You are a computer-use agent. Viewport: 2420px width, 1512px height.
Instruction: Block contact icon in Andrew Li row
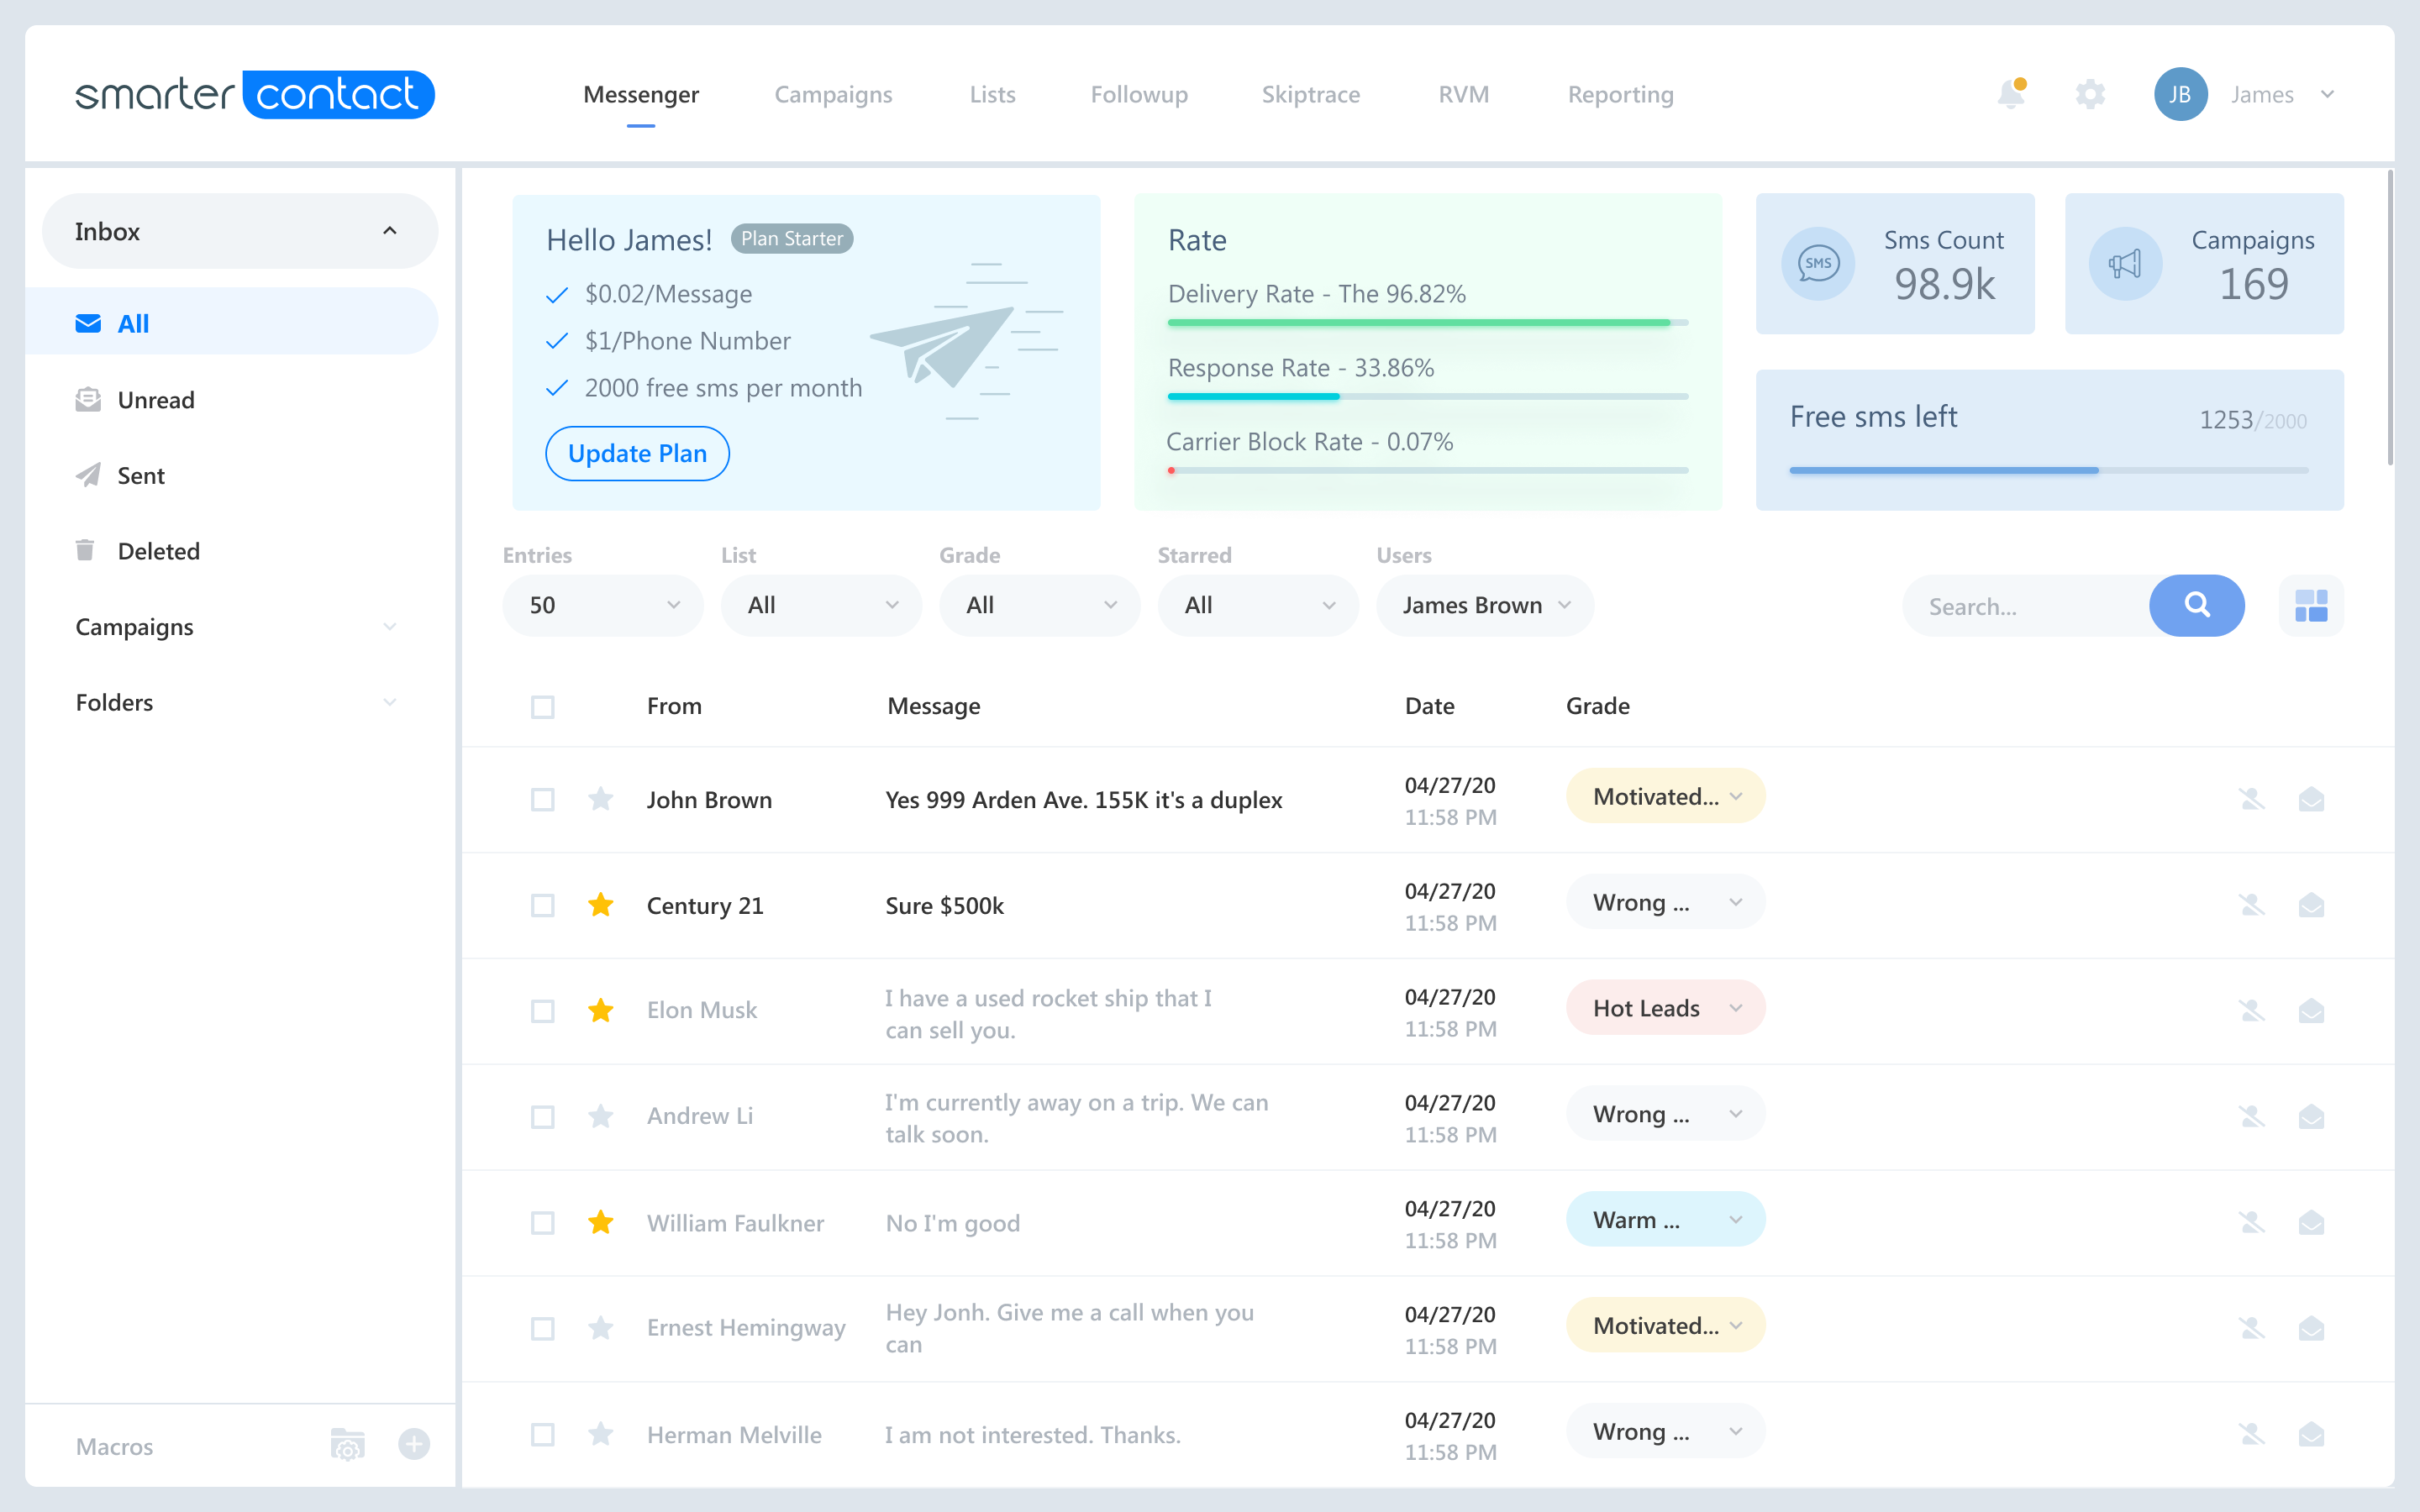point(2251,1116)
